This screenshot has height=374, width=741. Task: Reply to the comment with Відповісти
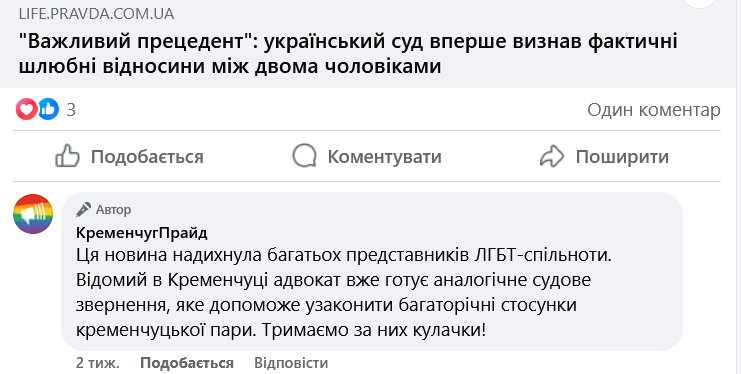coord(291,363)
